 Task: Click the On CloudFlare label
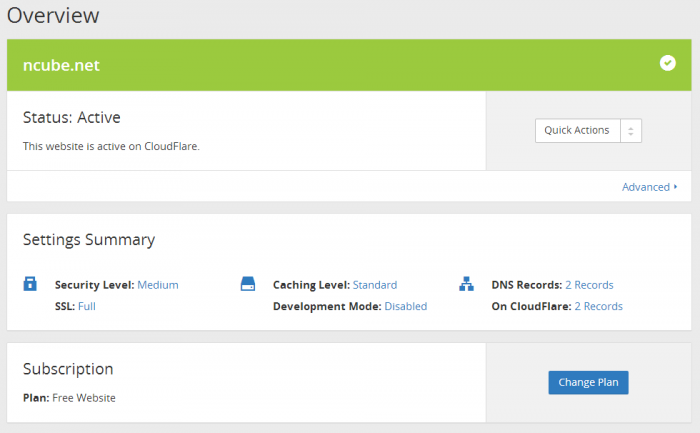click(531, 306)
